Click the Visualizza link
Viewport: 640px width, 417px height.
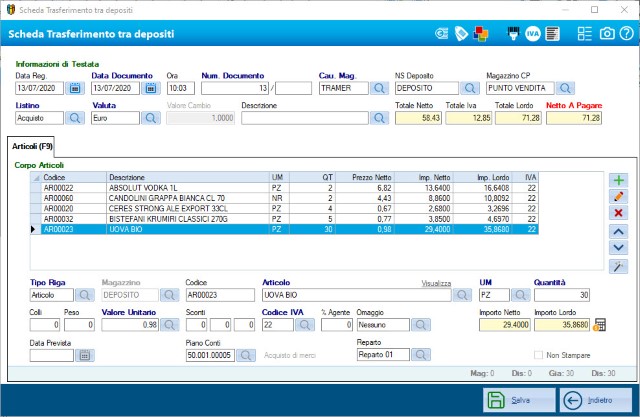tap(436, 283)
